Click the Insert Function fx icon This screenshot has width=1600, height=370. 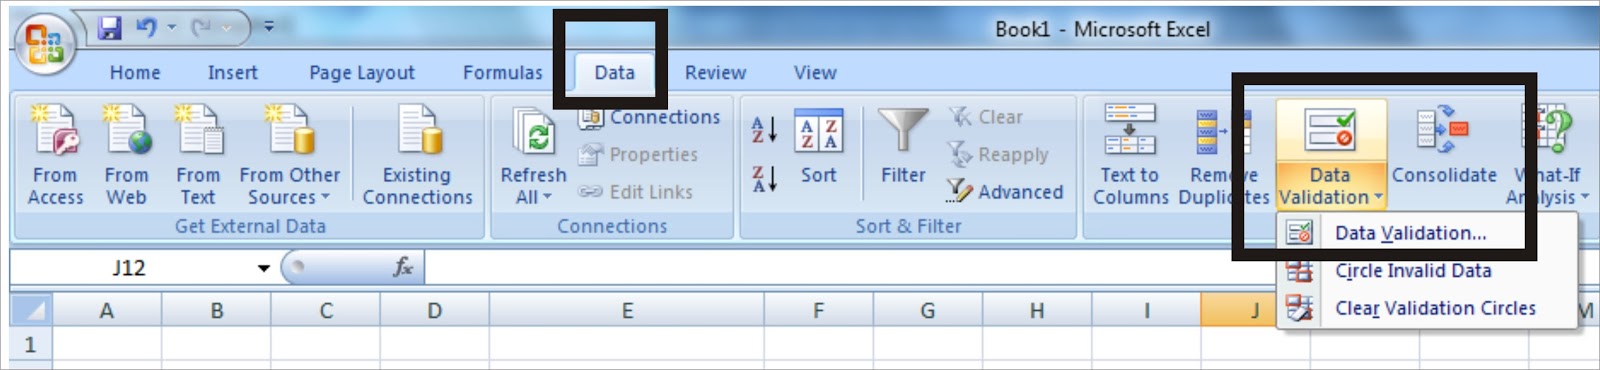tap(403, 268)
